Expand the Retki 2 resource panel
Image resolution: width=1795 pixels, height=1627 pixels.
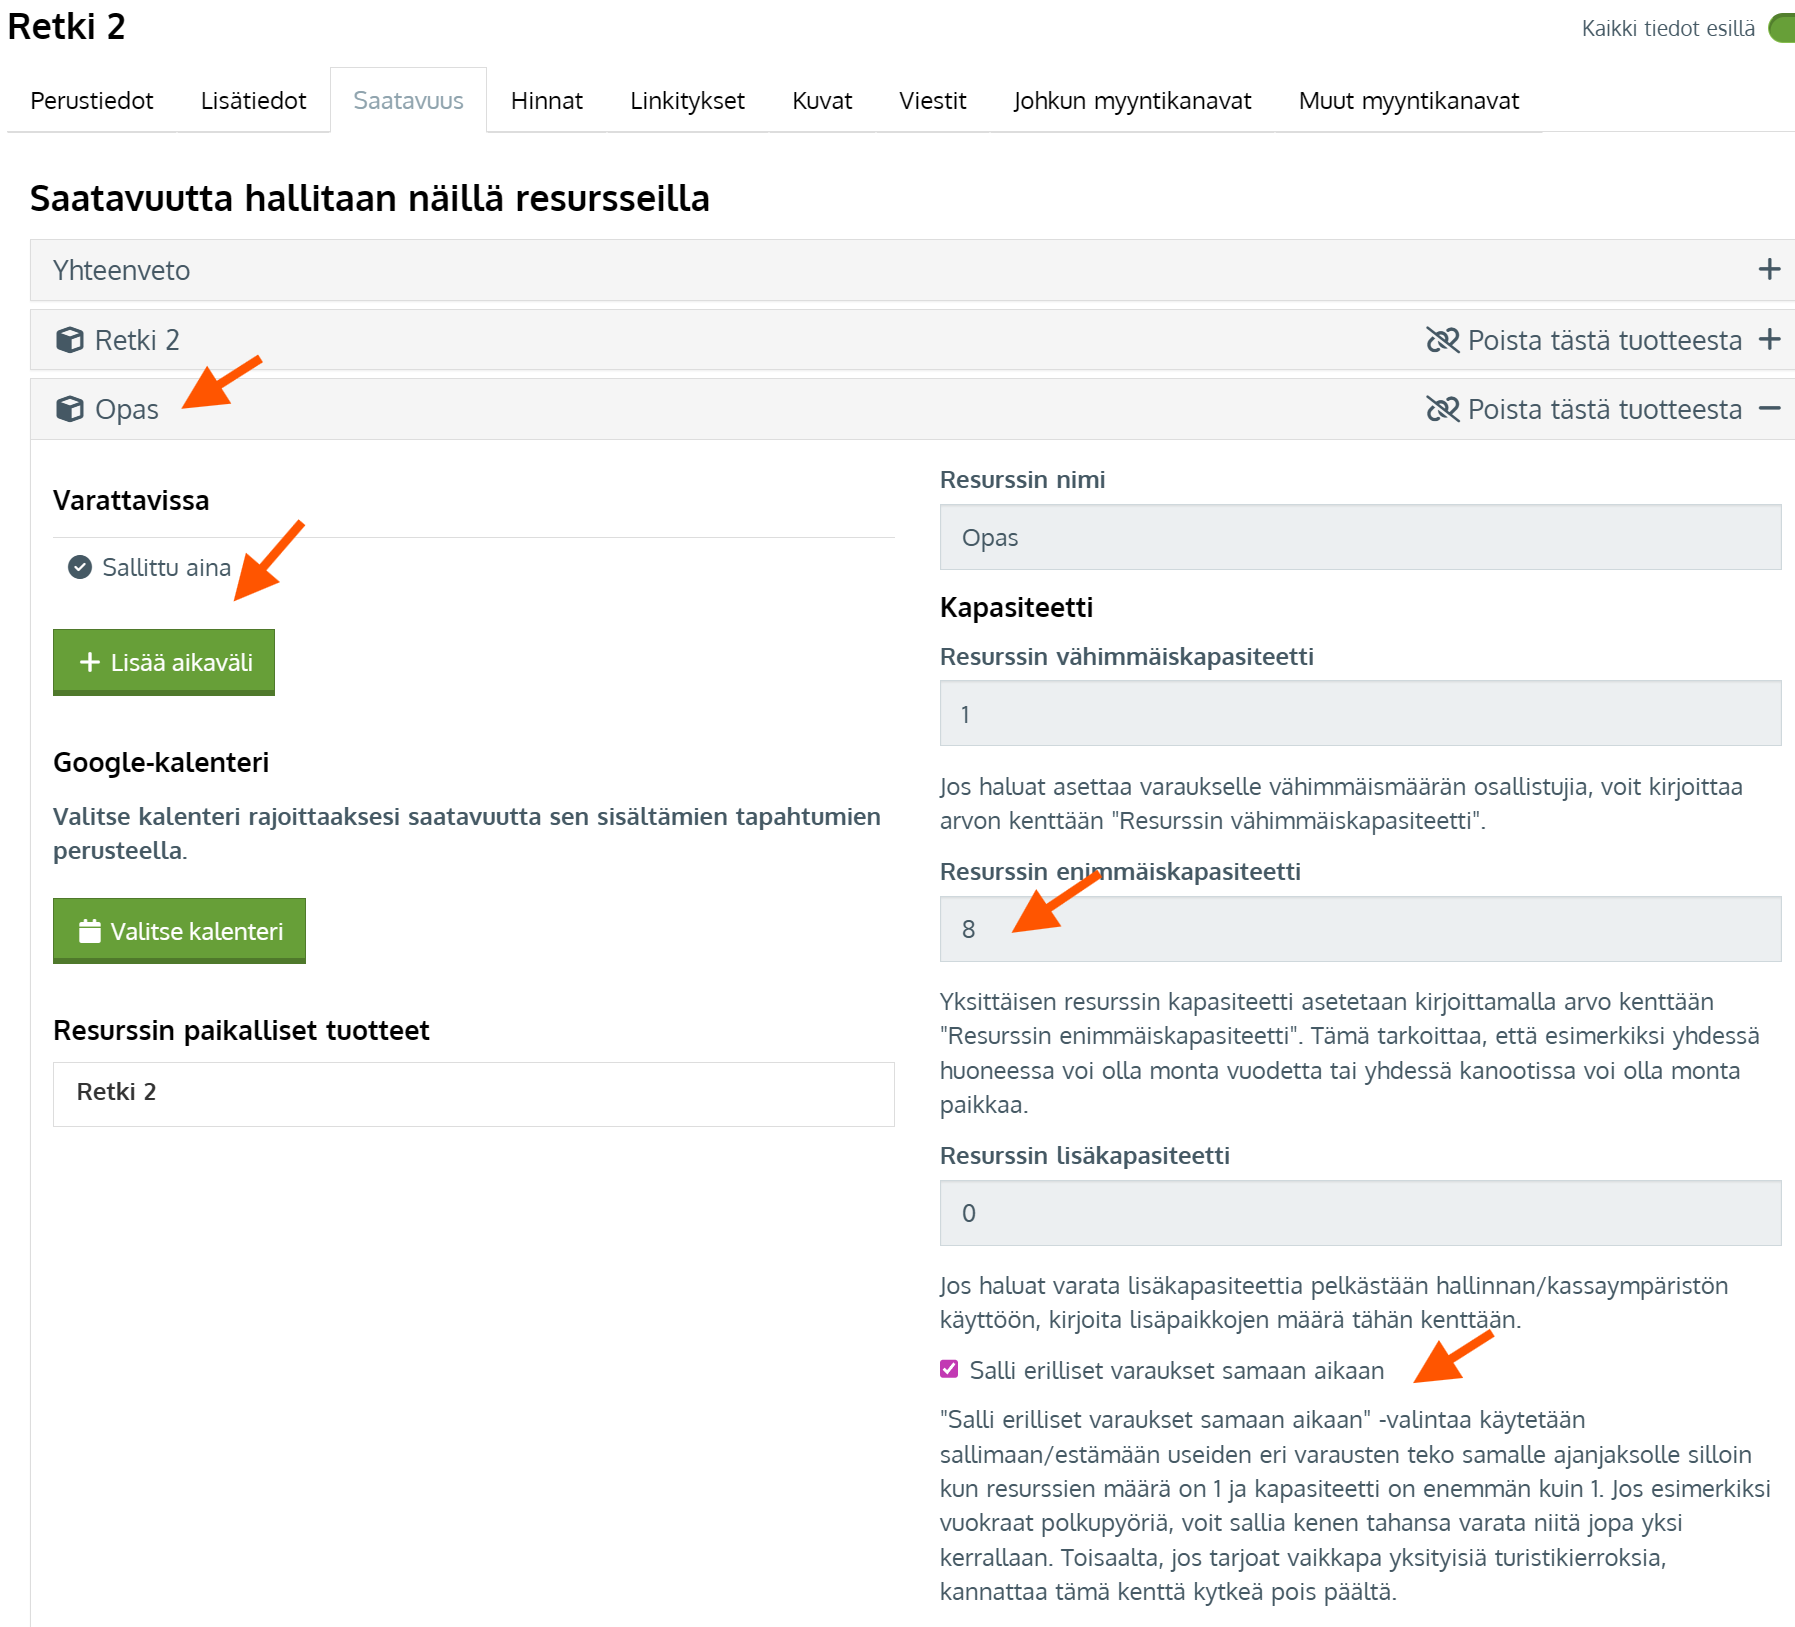(1769, 340)
